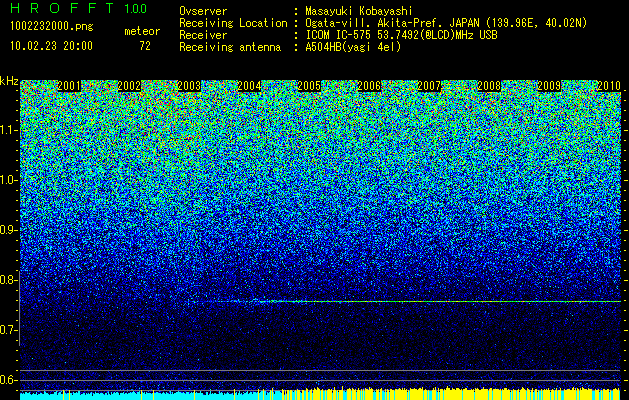Click the 0.8 kHz axis label
Viewport: 629px width, 400px height.
8,280
